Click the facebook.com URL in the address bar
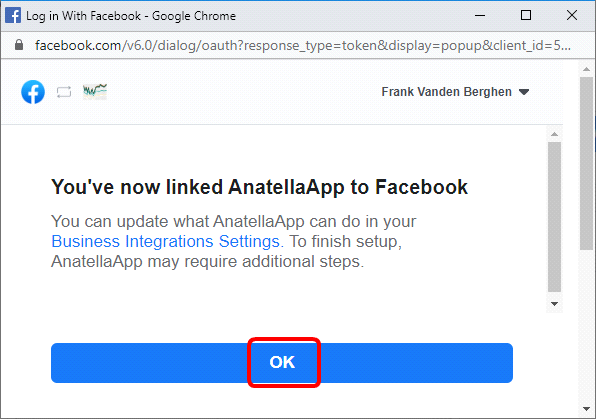The height and width of the screenshot is (419, 596). point(303,46)
